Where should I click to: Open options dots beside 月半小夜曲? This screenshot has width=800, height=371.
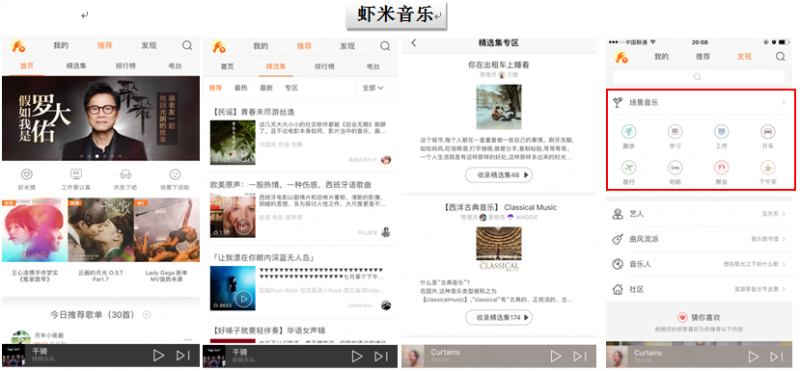point(188,339)
